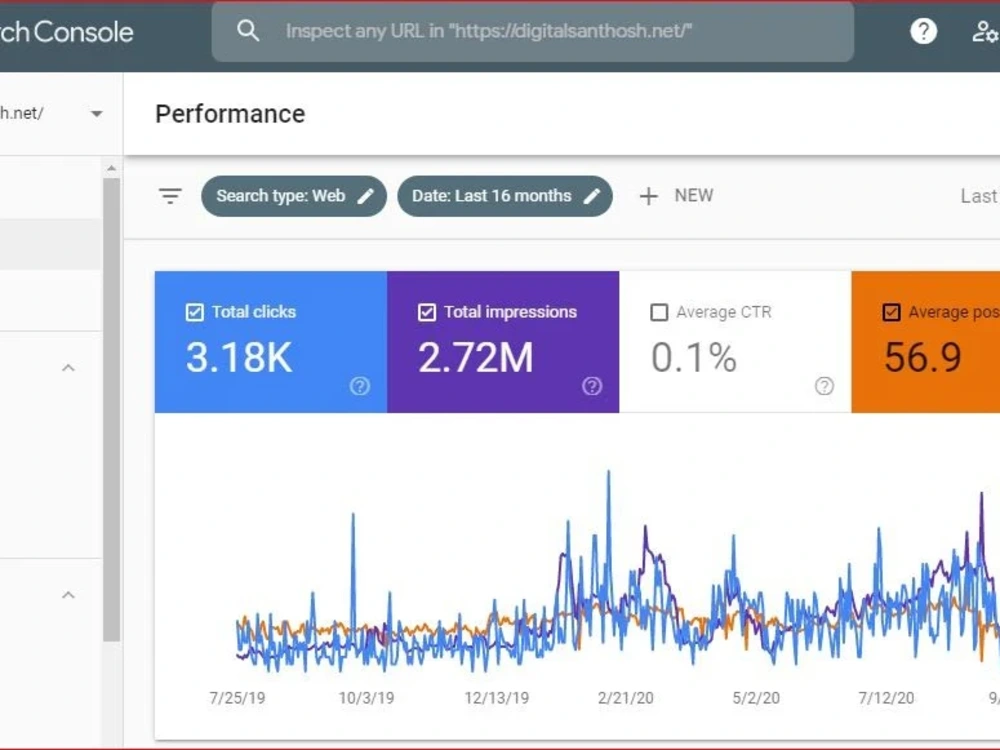Click the plus icon beside NEW

point(649,196)
